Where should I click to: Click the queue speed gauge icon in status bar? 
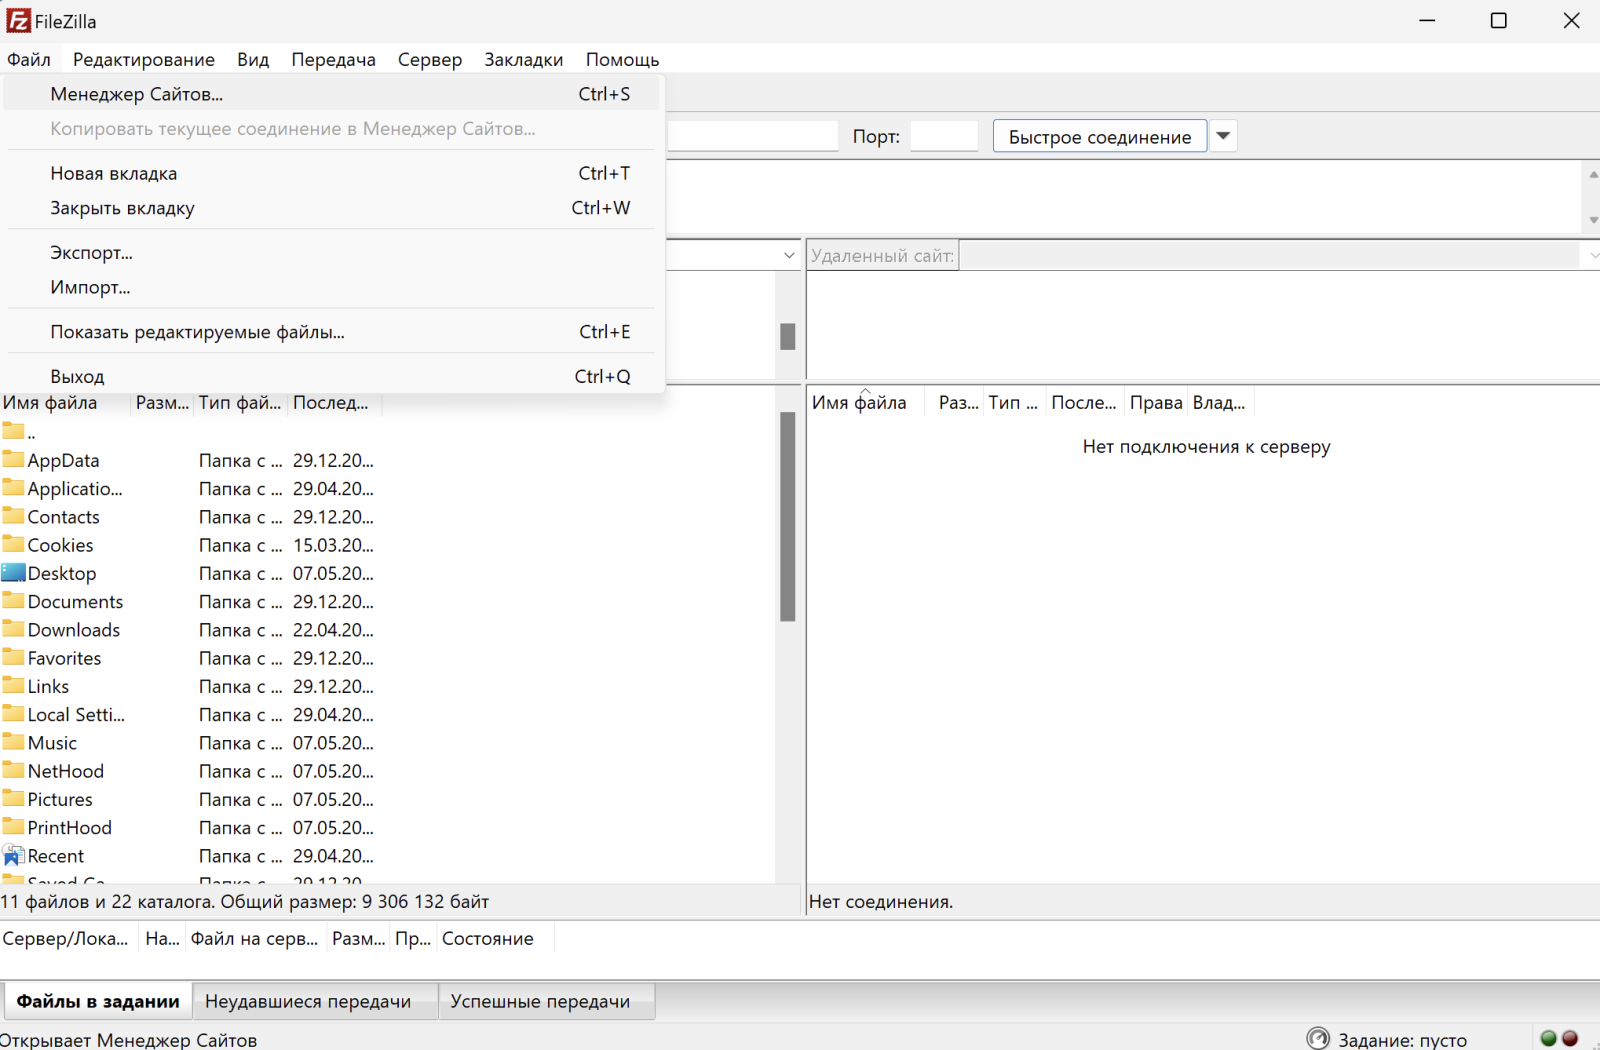pyautogui.click(x=1318, y=1039)
